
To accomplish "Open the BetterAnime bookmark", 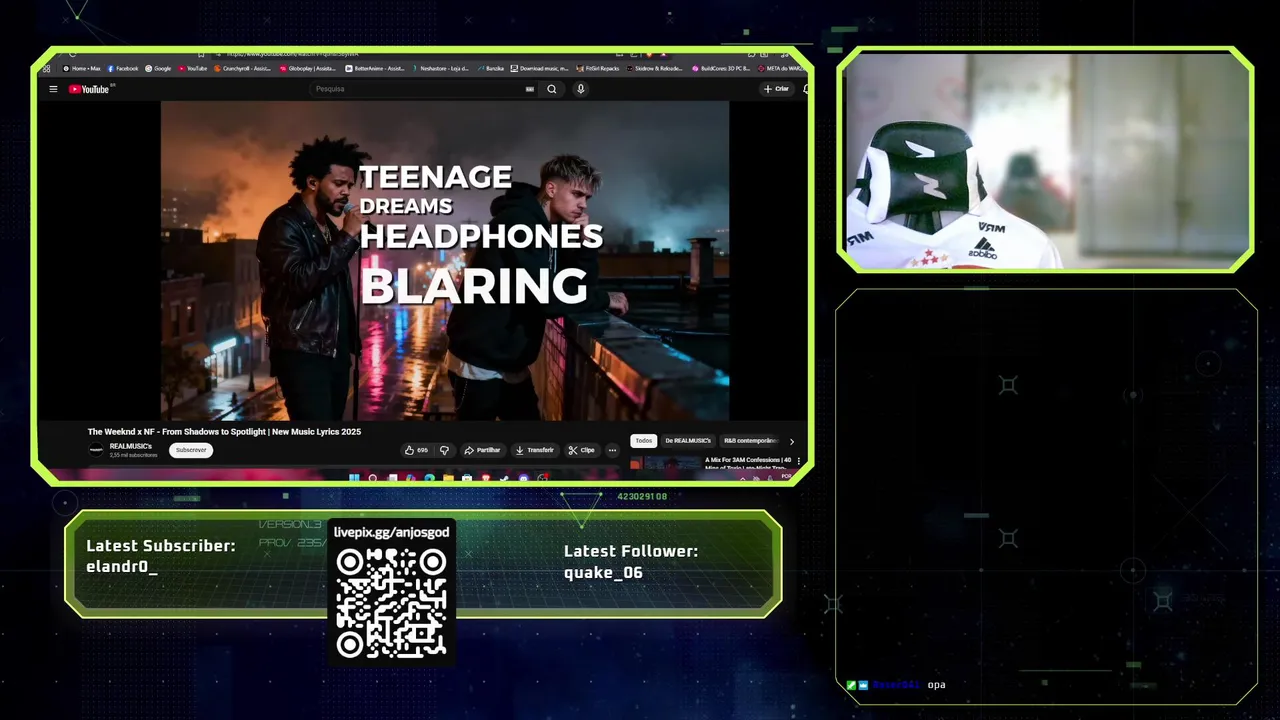I will click(x=375, y=69).
